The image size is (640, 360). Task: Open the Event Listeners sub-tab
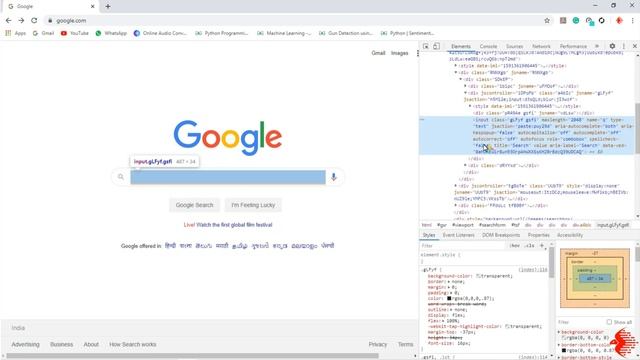(458, 235)
